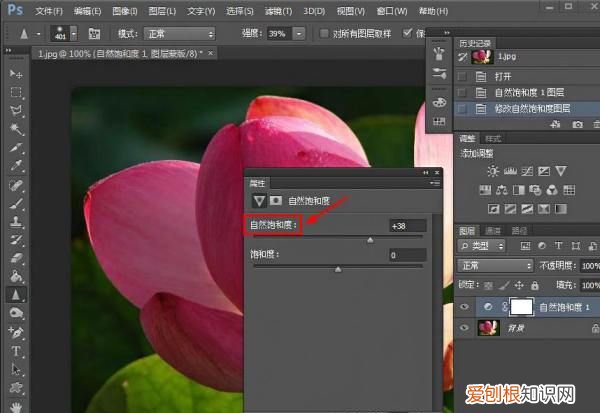Select the 打开 history state
The width and height of the screenshot is (600, 413).
pos(503,75)
